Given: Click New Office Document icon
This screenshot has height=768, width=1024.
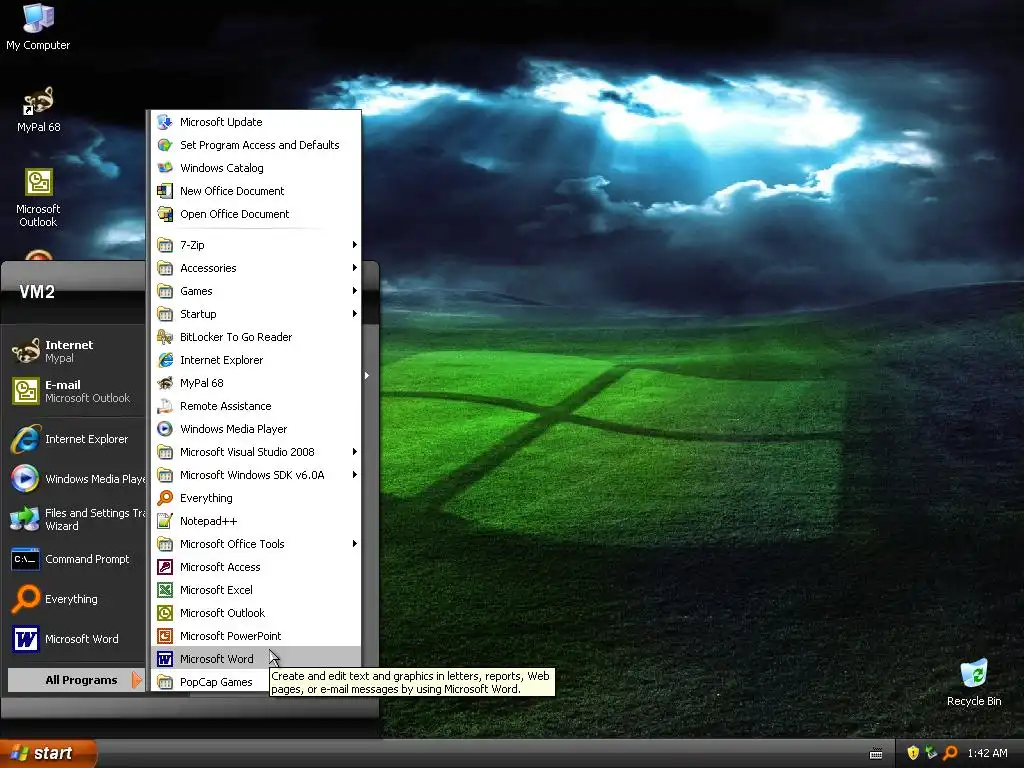Looking at the screenshot, I should (165, 191).
